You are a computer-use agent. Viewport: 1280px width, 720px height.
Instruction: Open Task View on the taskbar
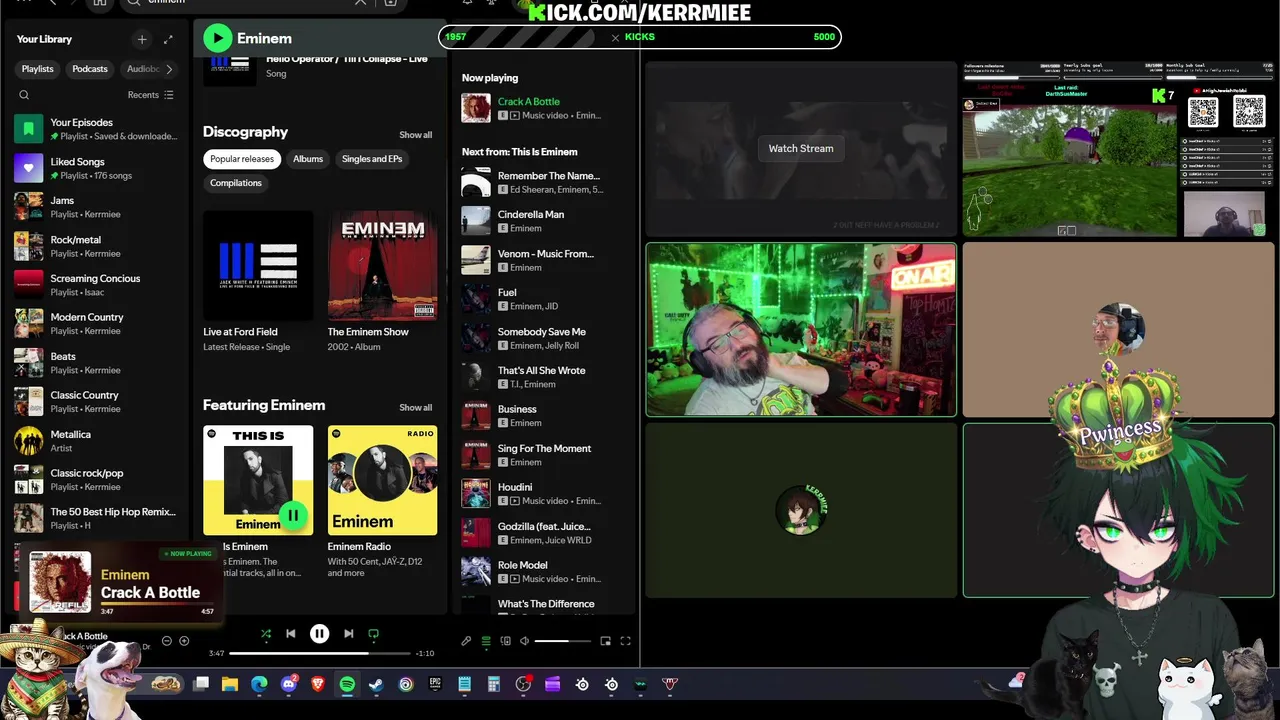point(201,684)
